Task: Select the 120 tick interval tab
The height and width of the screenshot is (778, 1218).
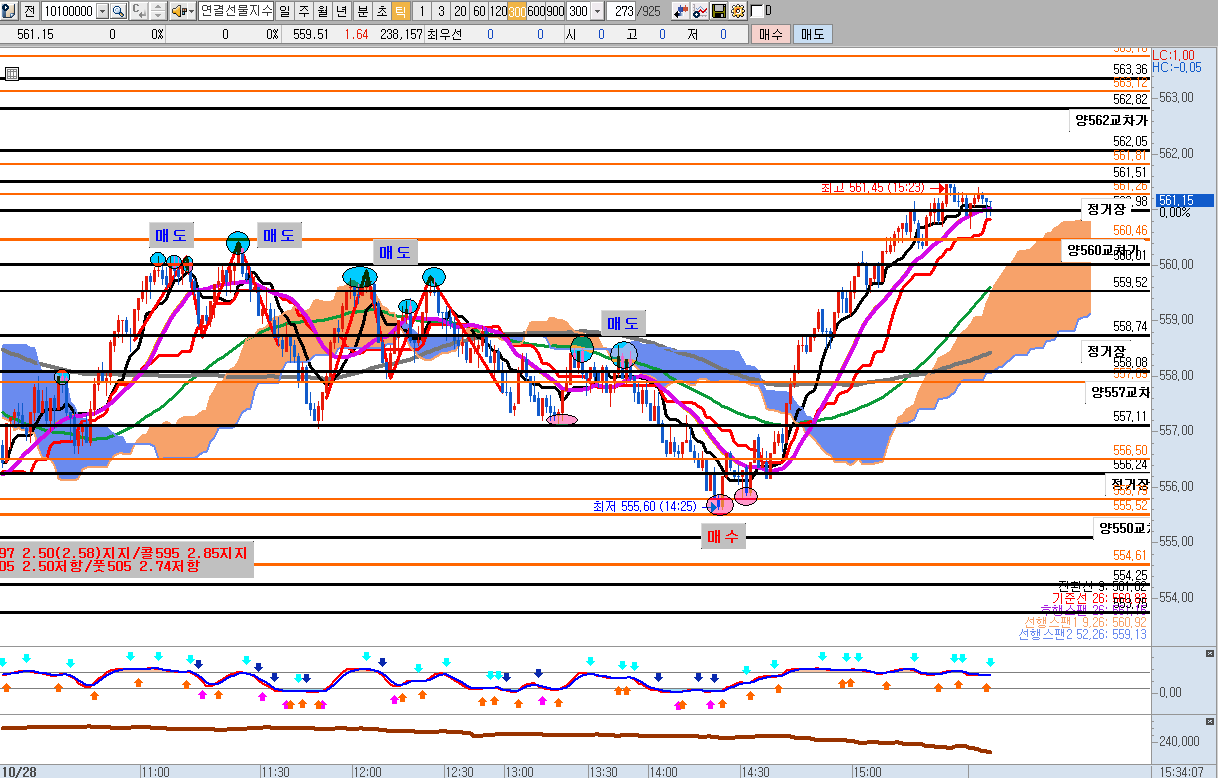Action: [497, 11]
